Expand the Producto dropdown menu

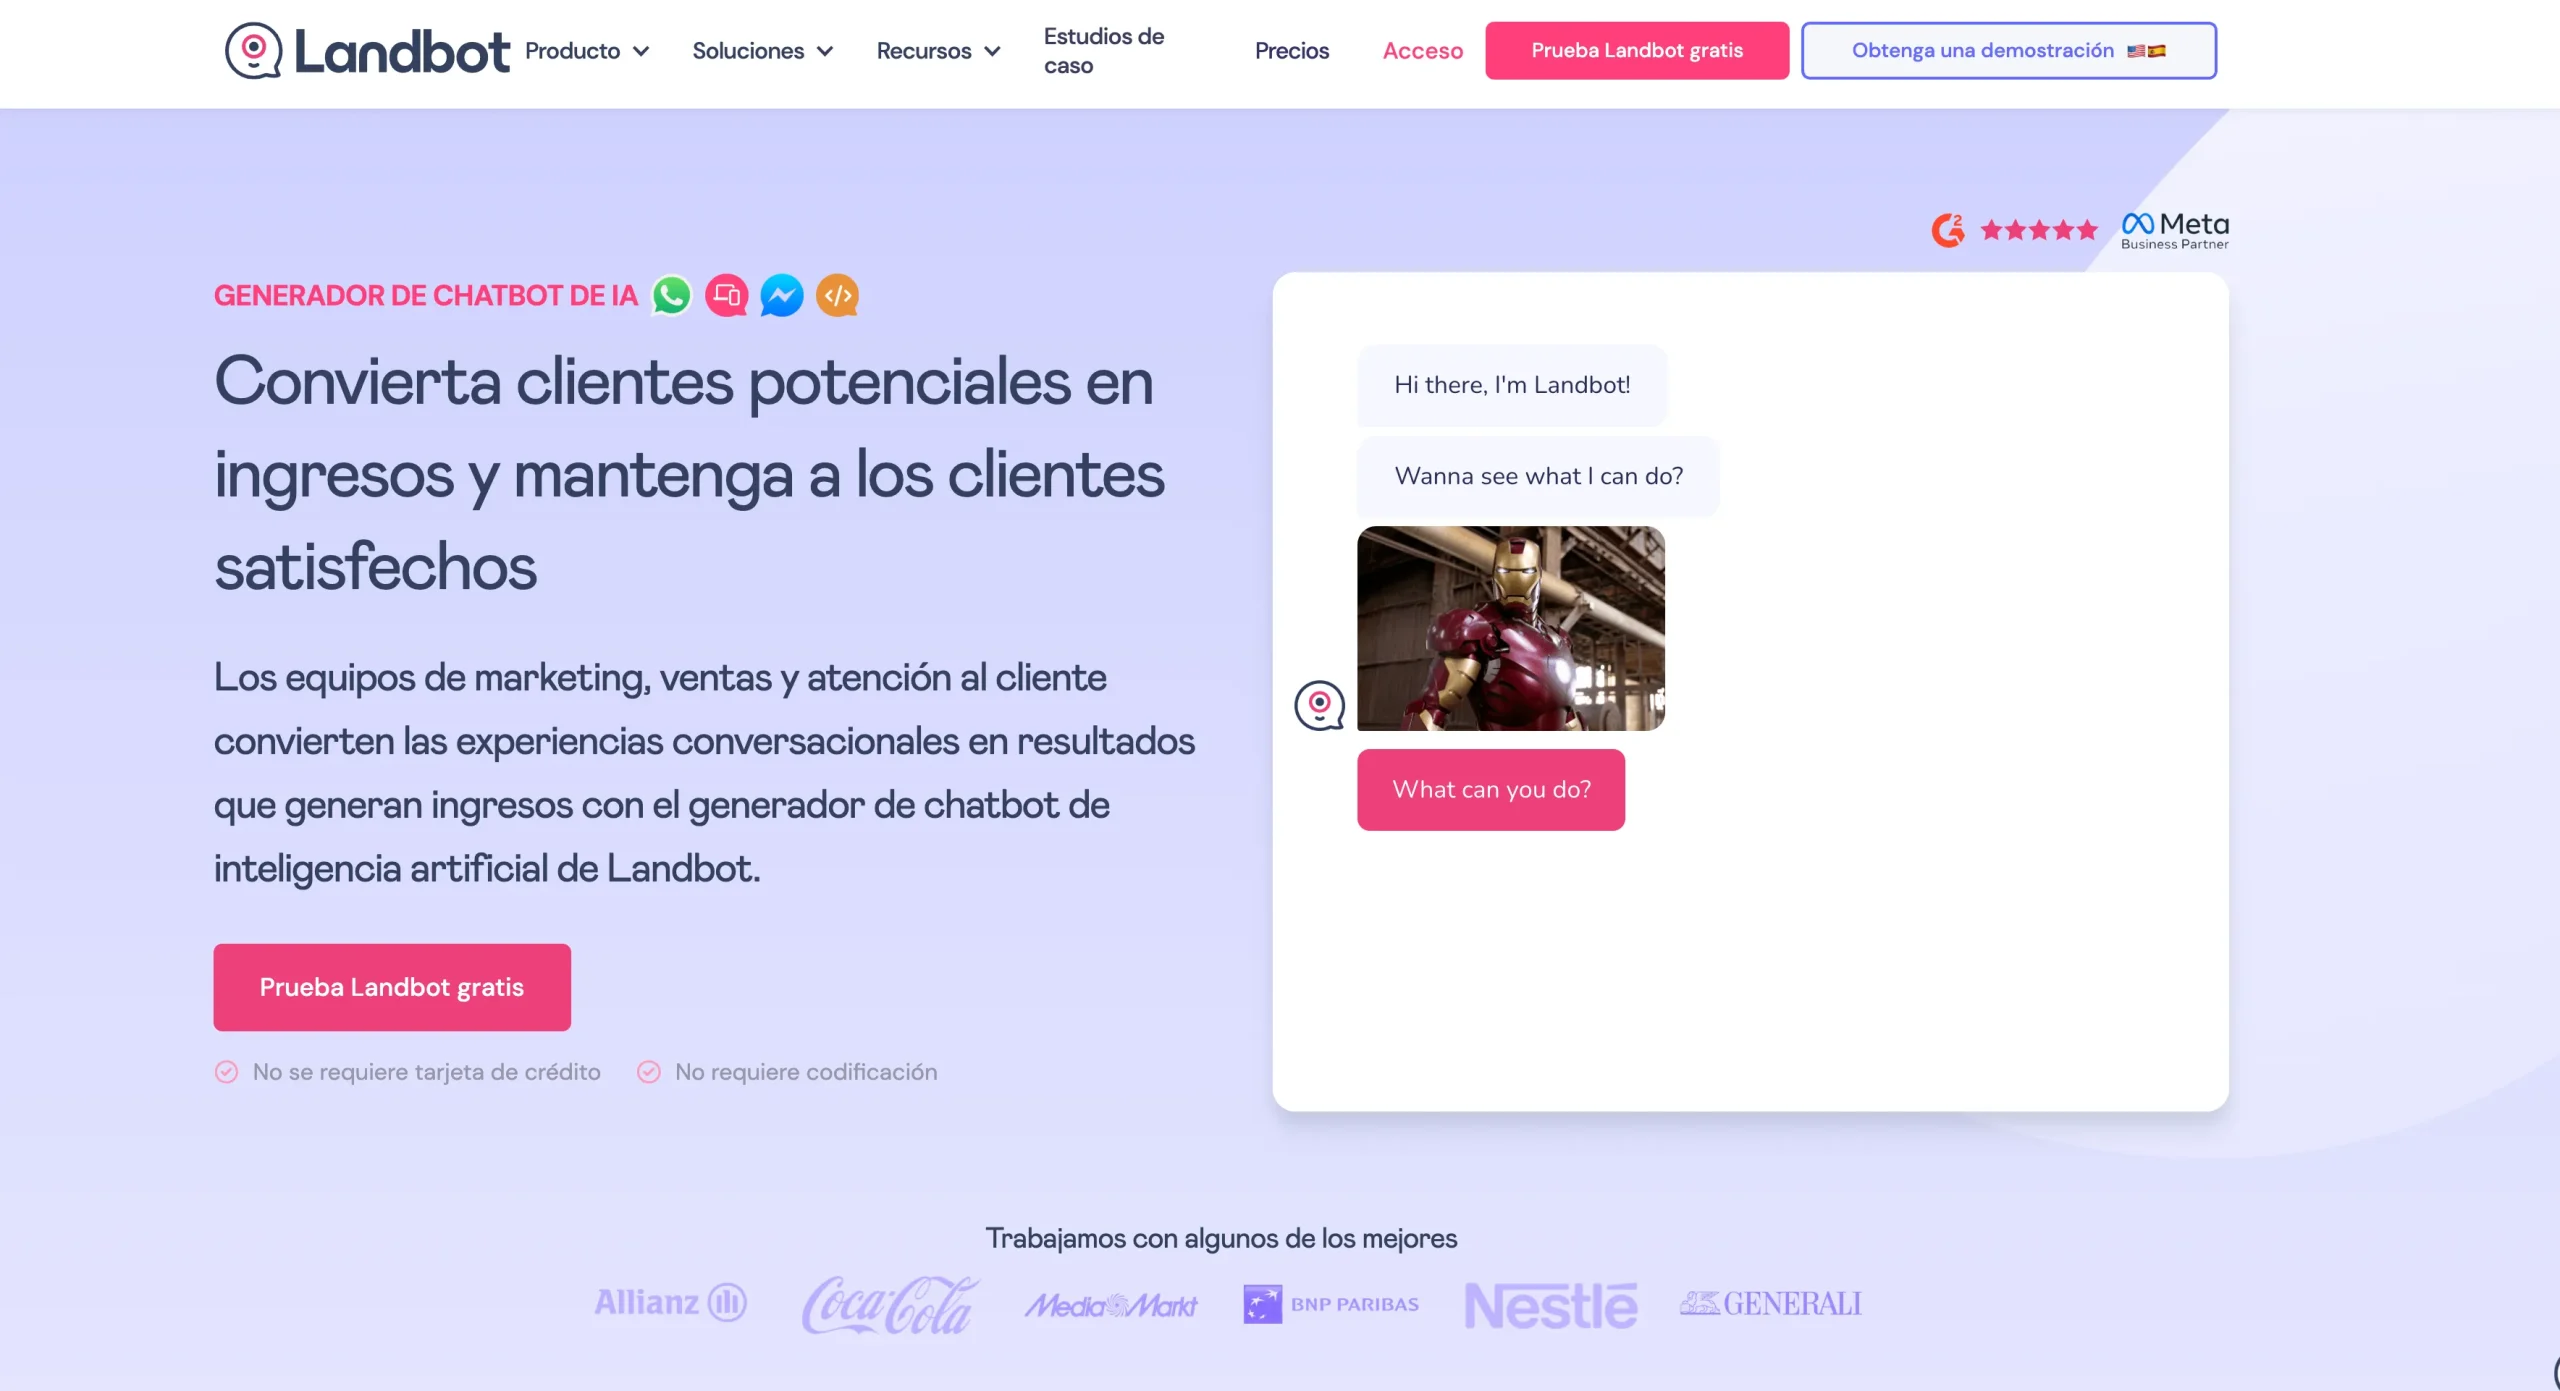tap(587, 51)
